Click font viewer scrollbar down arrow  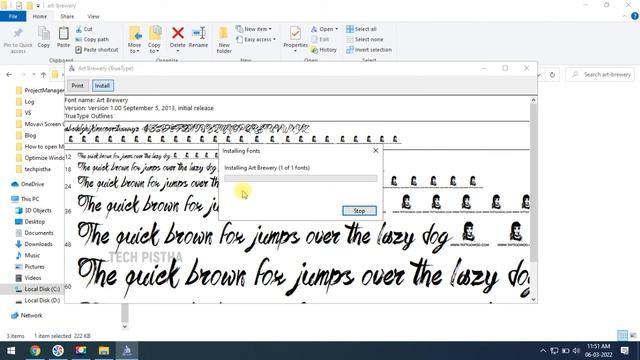point(533,299)
